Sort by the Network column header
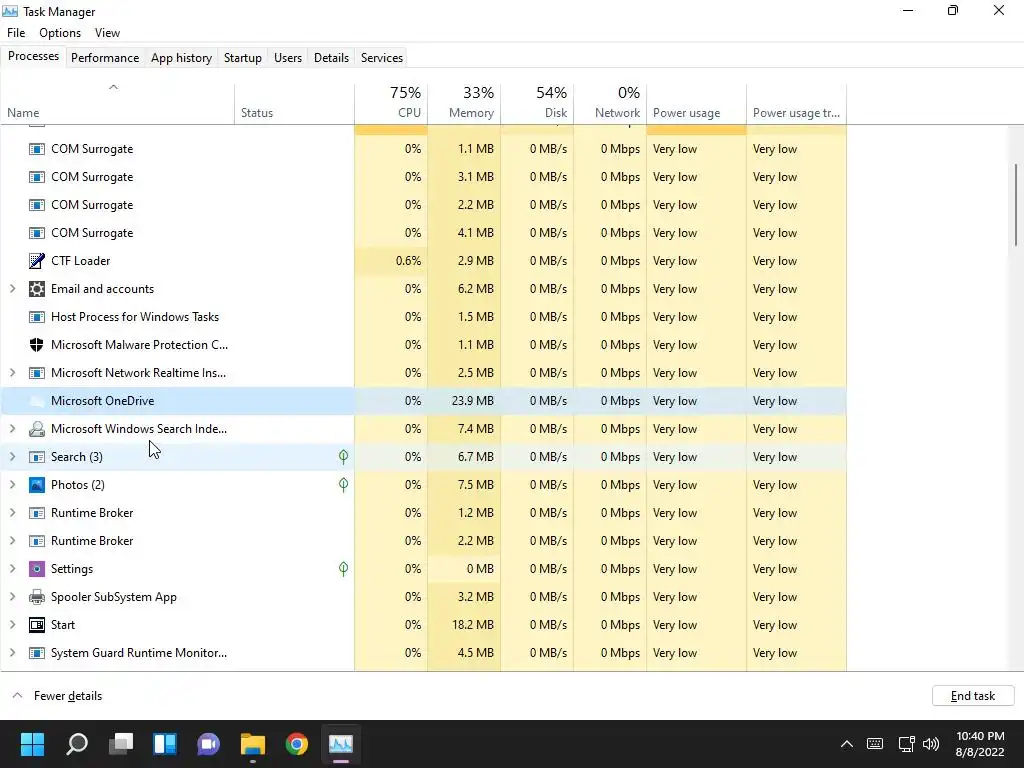Viewport: 1024px width, 768px height. [x=610, y=103]
